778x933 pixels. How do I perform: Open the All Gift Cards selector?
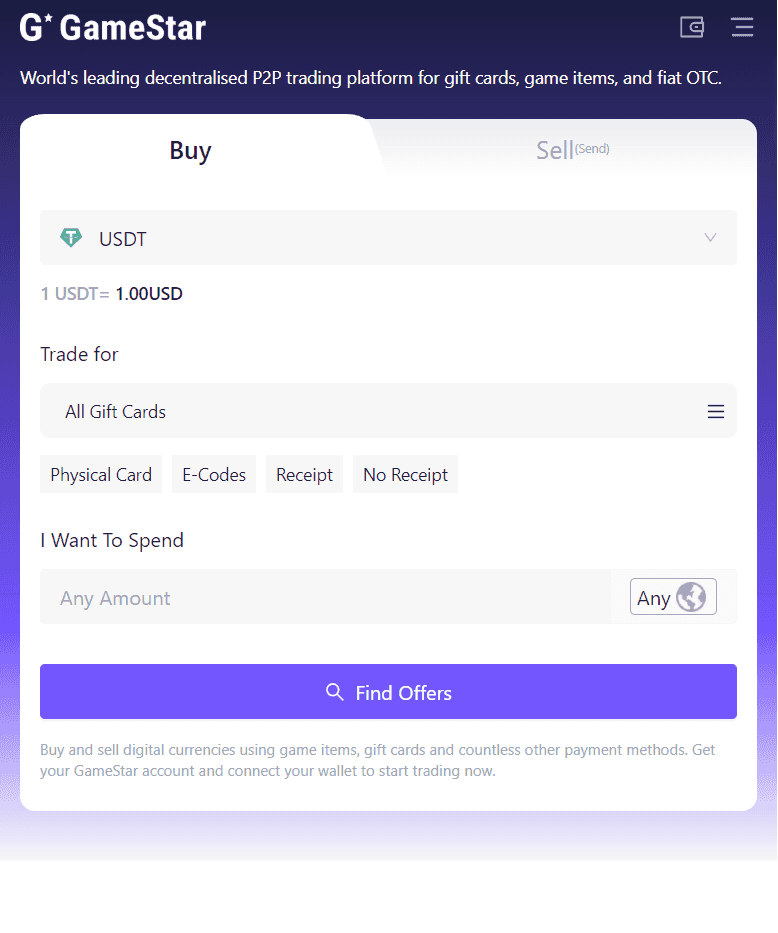tap(388, 411)
